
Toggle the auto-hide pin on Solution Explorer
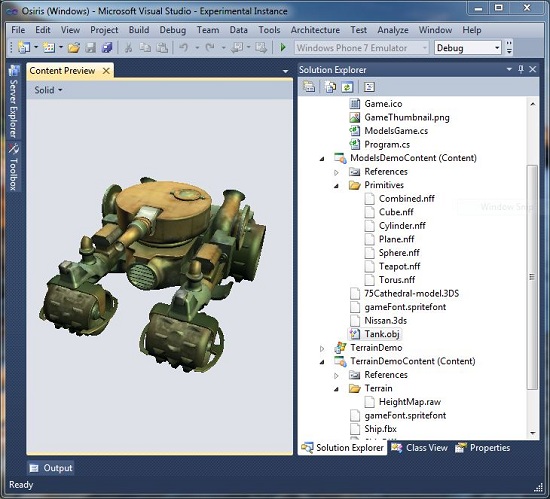521,69
